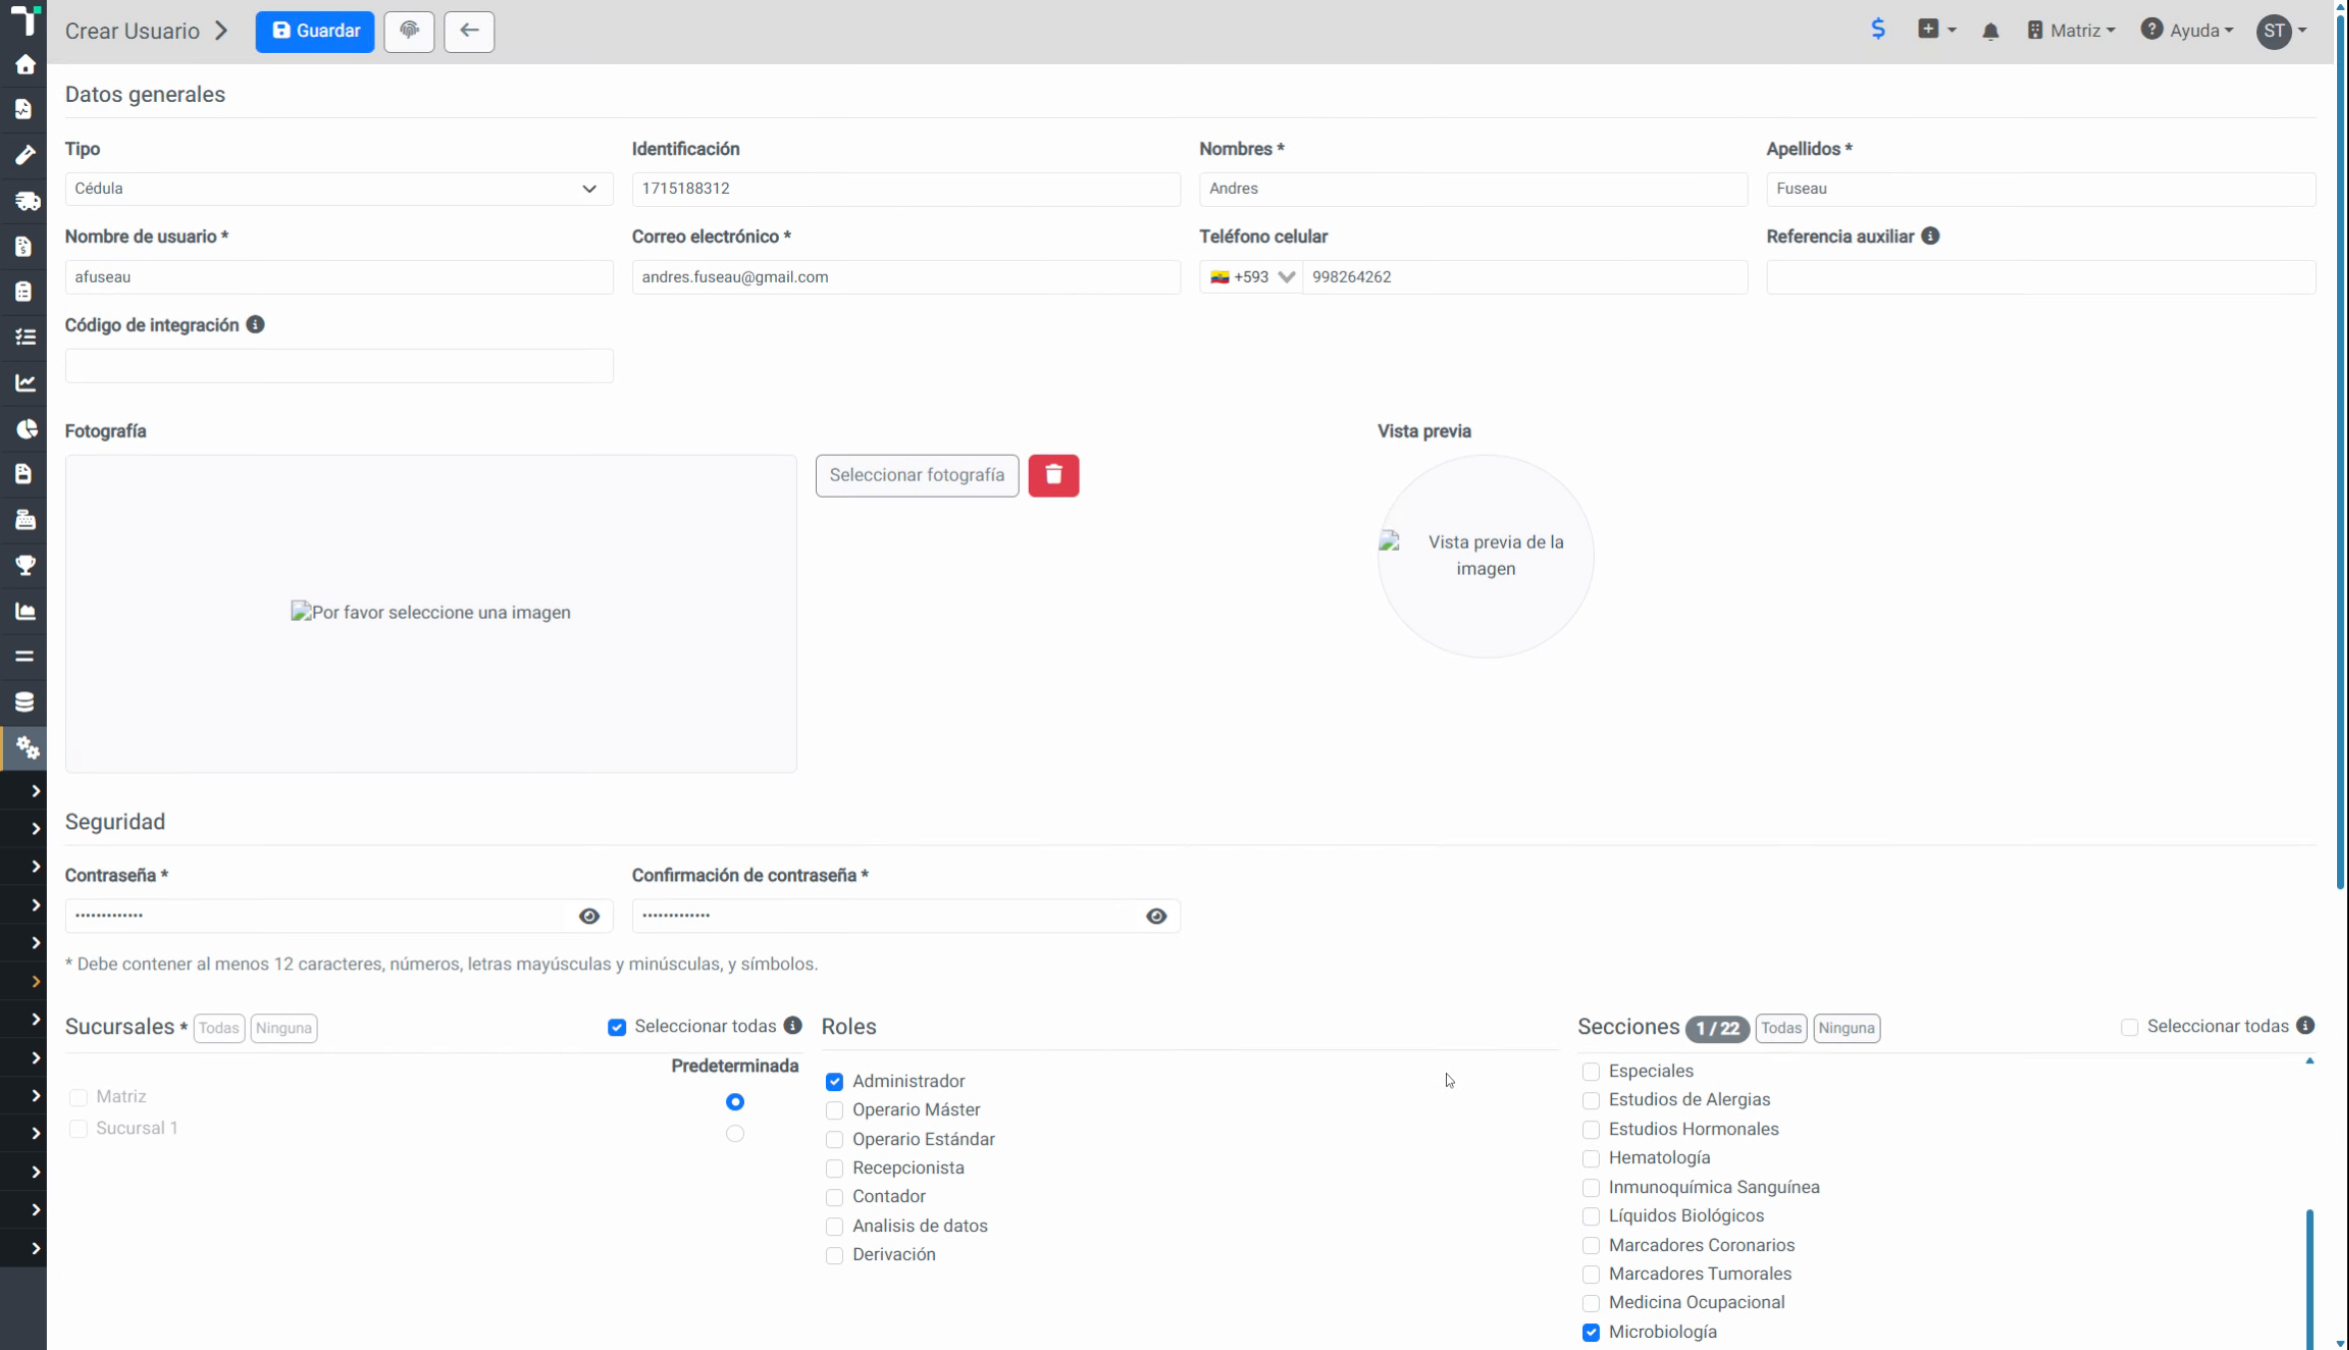
Task: Open the pie chart sidebar icon
Action: pyautogui.click(x=25, y=429)
